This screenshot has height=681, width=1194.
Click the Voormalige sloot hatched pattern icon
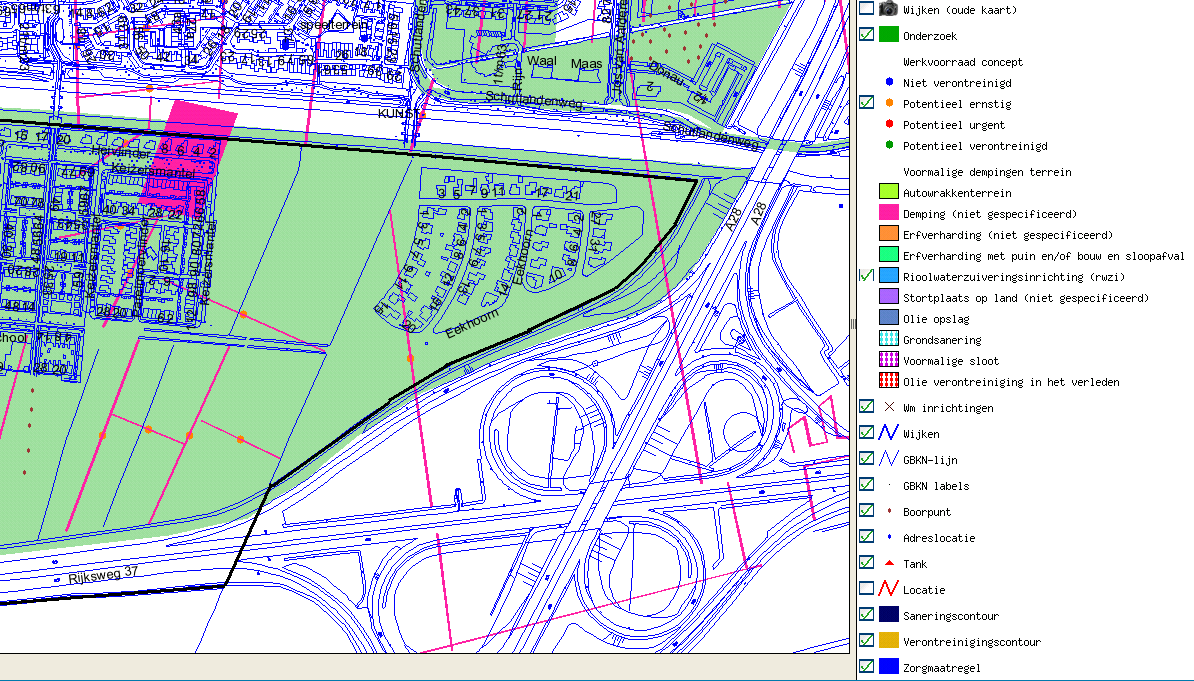pos(889,361)
